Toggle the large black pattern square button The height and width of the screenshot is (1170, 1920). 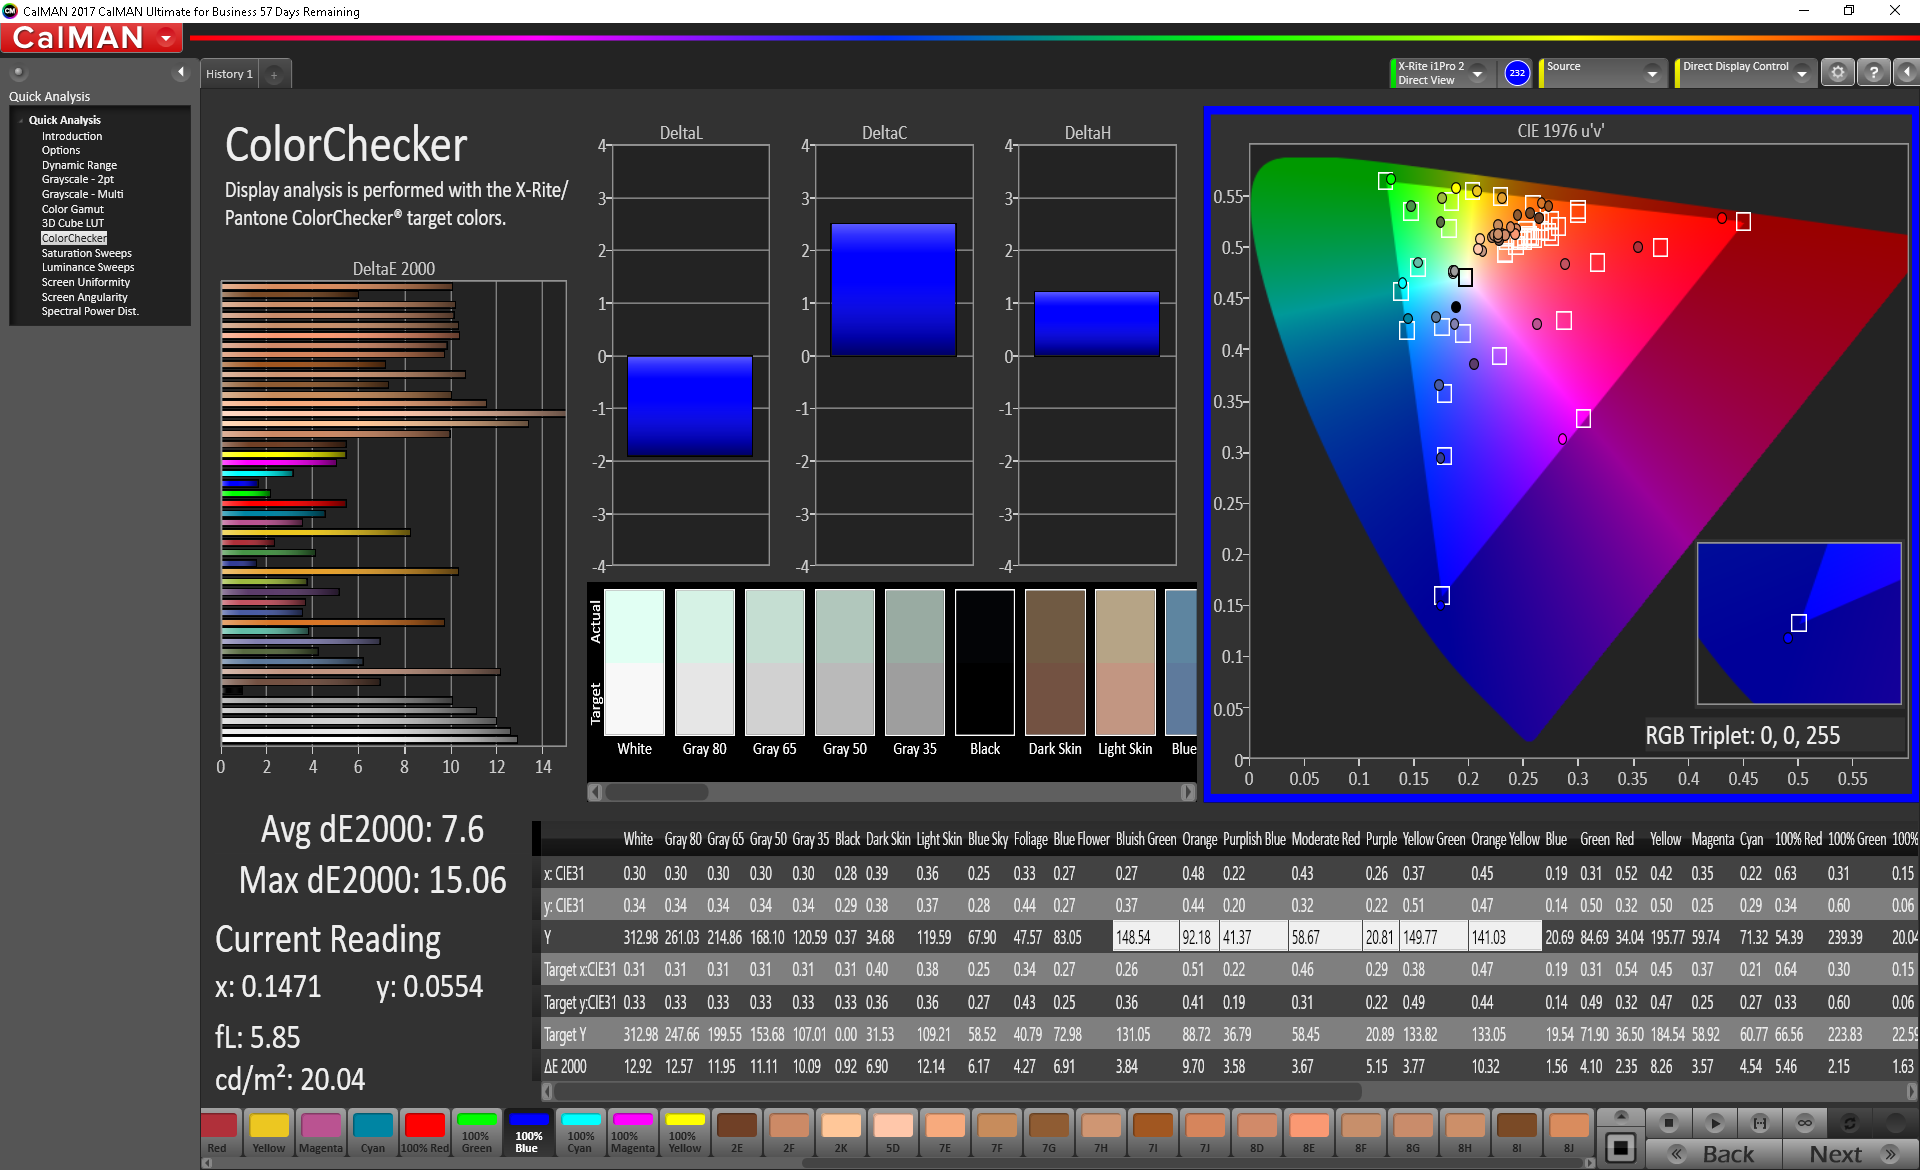1621,1147
